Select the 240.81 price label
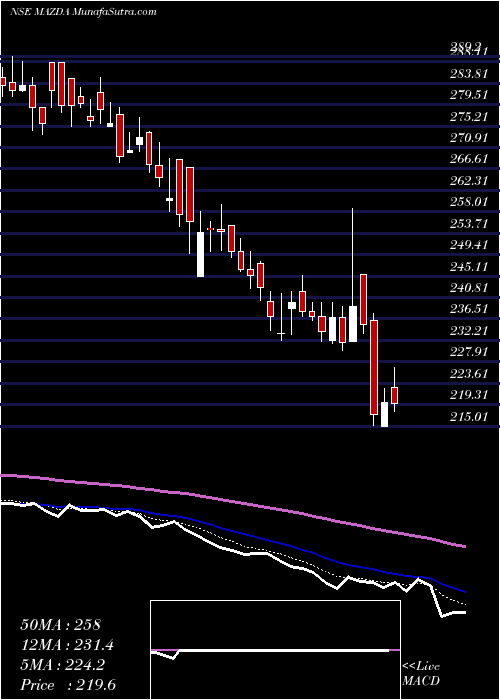 coord(468,288)
